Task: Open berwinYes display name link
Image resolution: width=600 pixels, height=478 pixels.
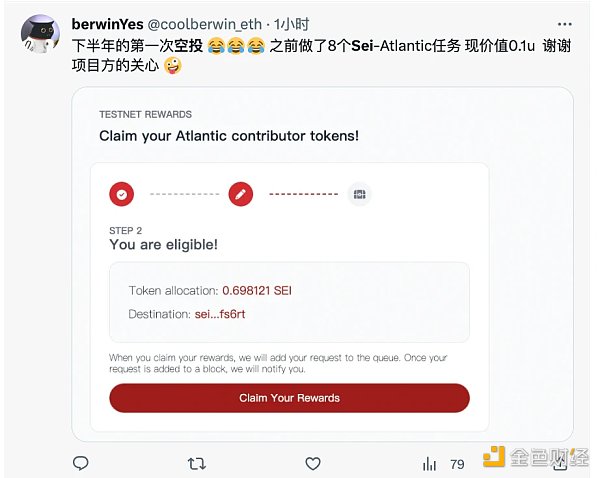Action: pos(108,24)
